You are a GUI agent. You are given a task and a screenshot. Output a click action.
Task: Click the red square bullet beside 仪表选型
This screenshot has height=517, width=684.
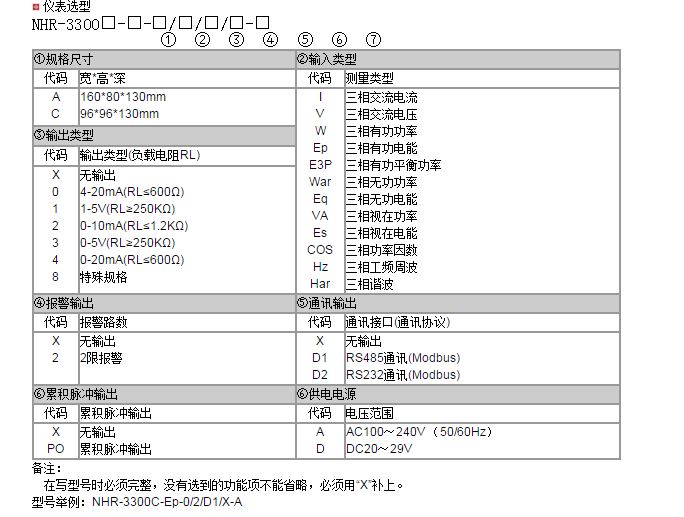coord(37,6)
